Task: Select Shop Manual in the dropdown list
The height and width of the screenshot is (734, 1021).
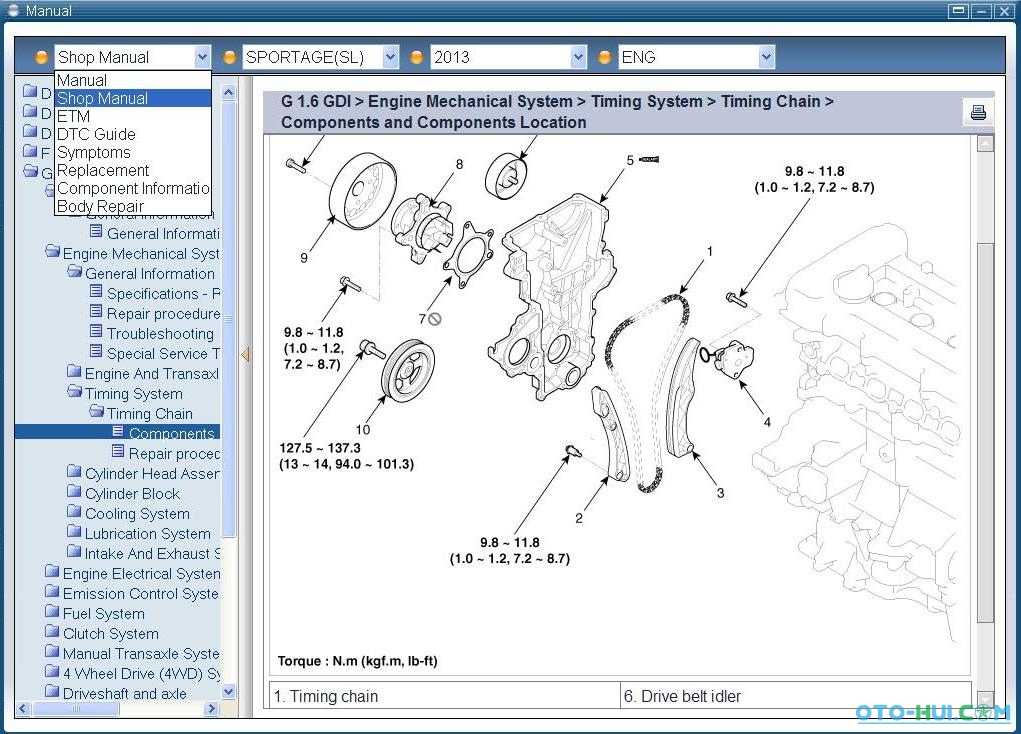Action: pyautogui.click(x=133, y=98)
